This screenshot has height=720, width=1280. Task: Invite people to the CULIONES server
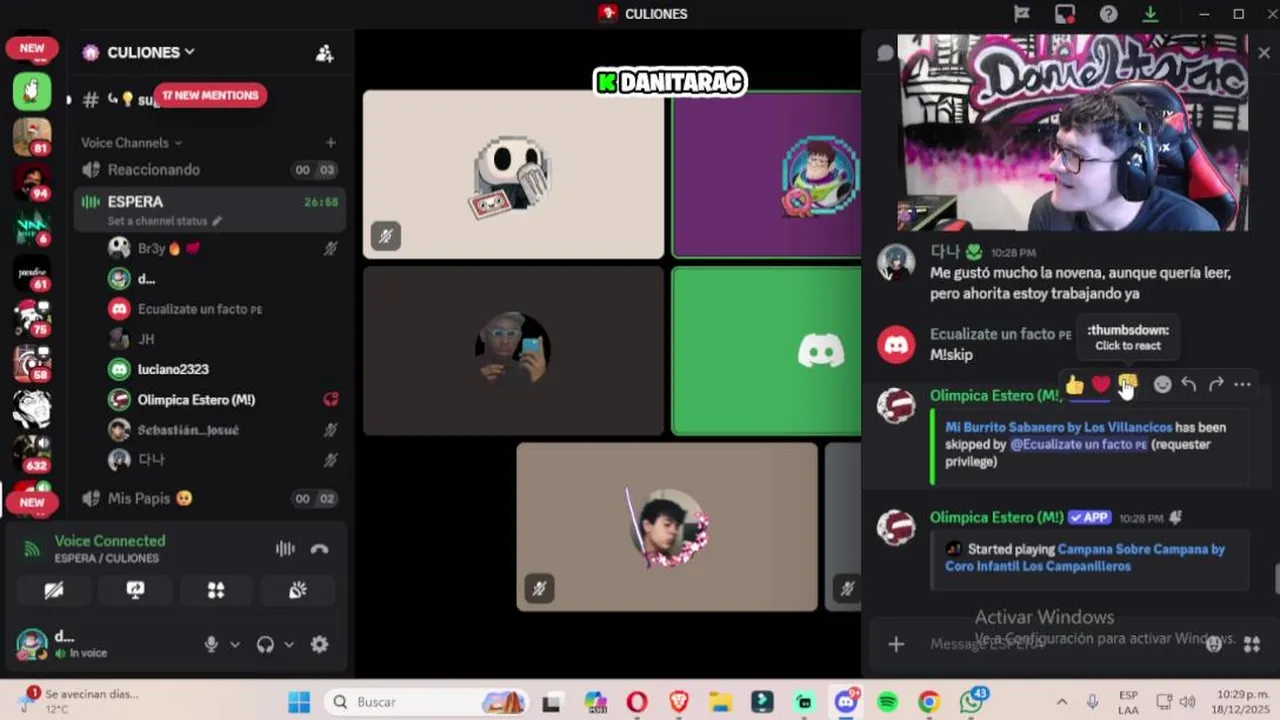[x=324, y=53]
